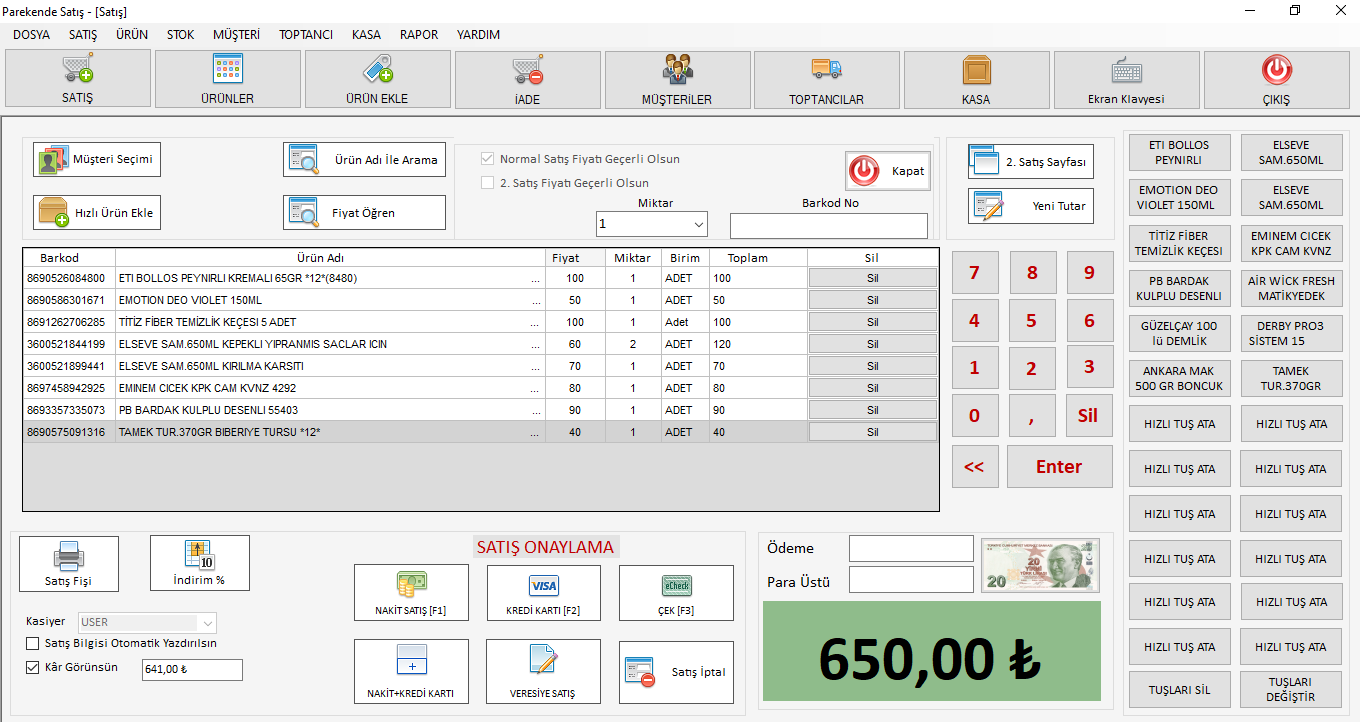
Task: Click the Yeni Tutar button
Action: (1031, 206)
